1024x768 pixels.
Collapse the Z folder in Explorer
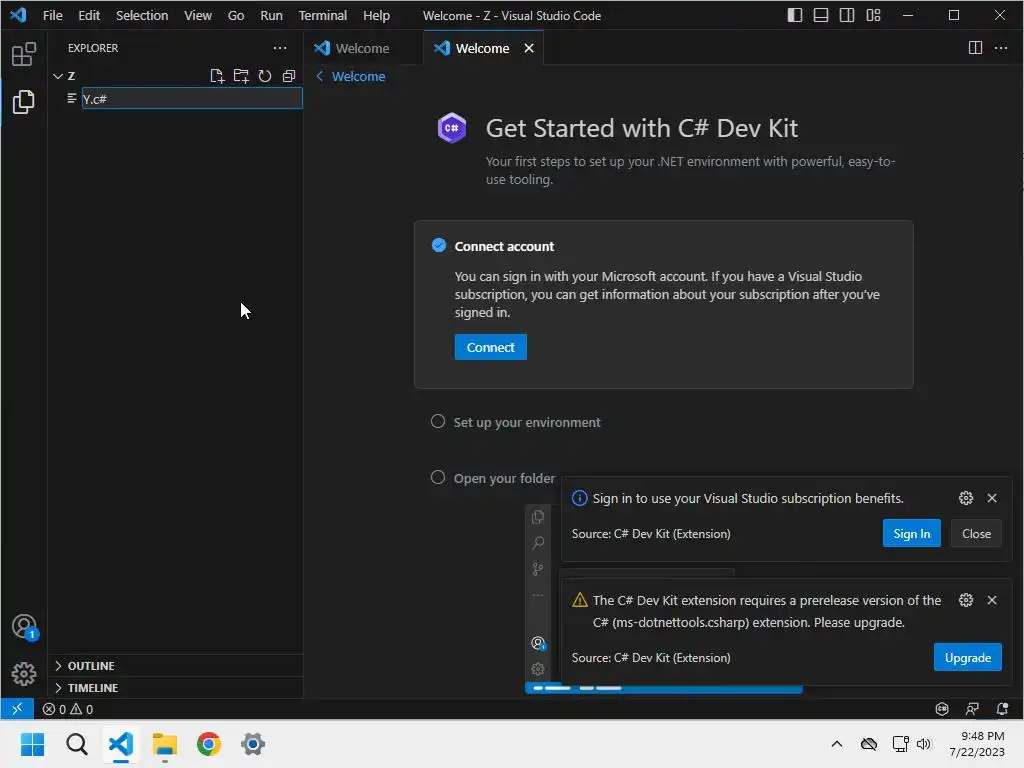[58, 76]
